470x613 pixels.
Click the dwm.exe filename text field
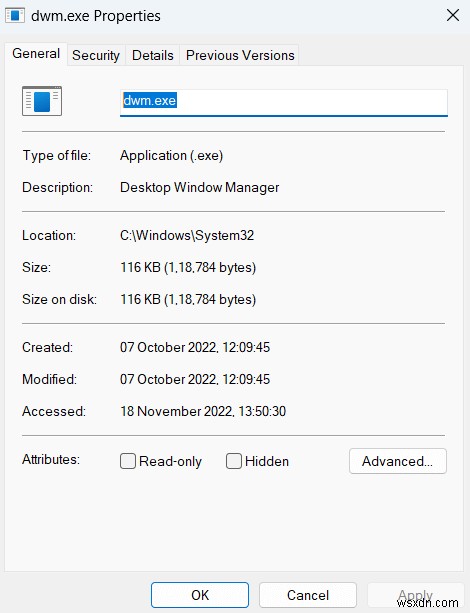point(284,102)
